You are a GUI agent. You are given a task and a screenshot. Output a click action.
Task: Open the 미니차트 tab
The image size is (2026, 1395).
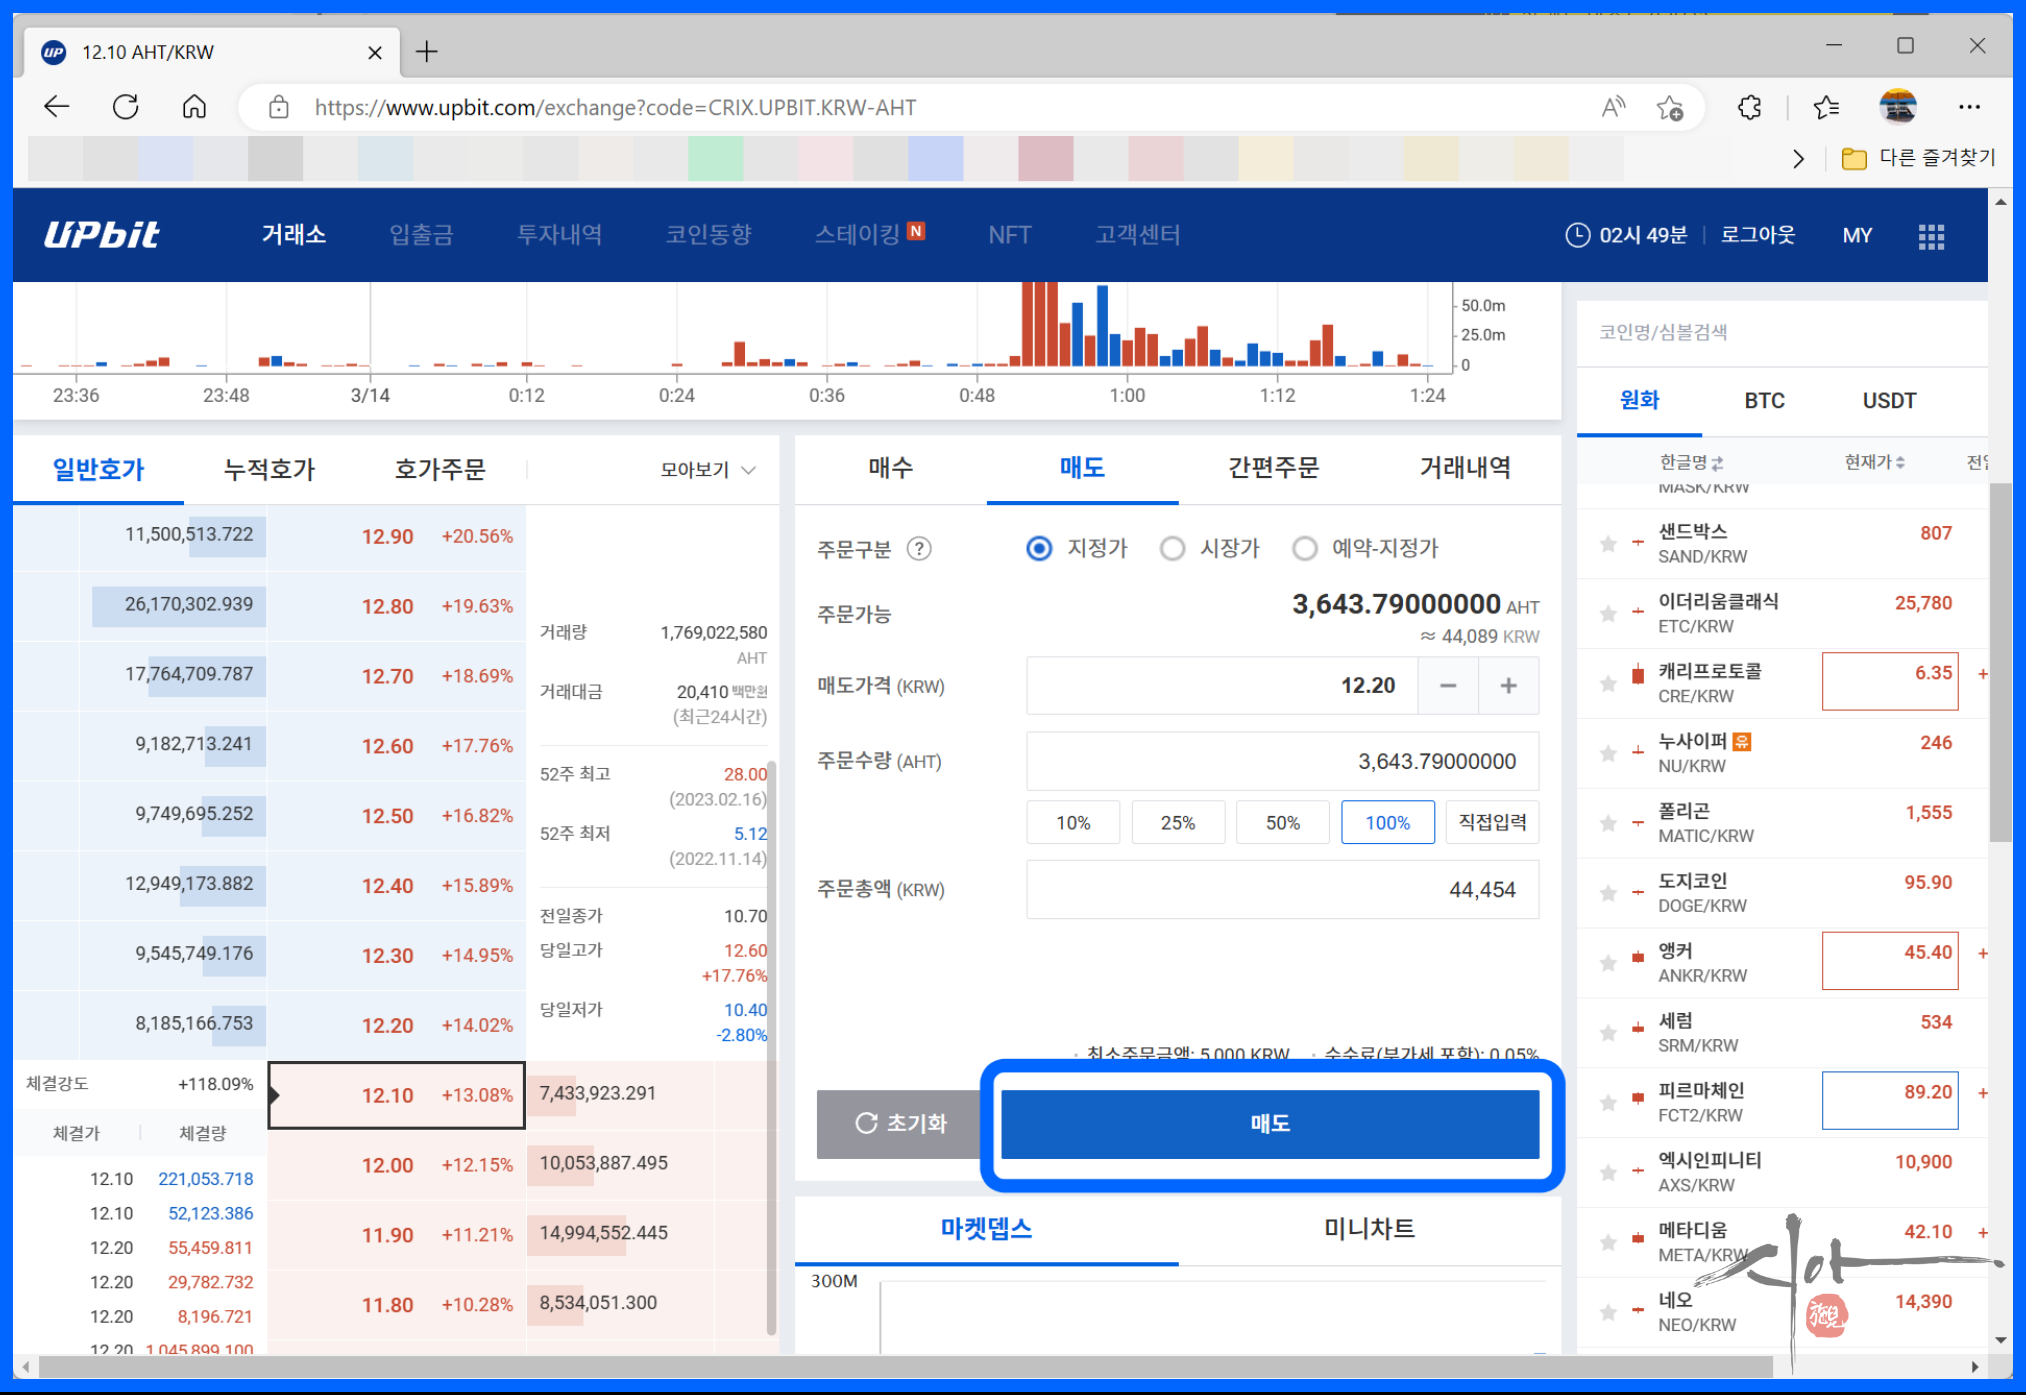1368,1228
